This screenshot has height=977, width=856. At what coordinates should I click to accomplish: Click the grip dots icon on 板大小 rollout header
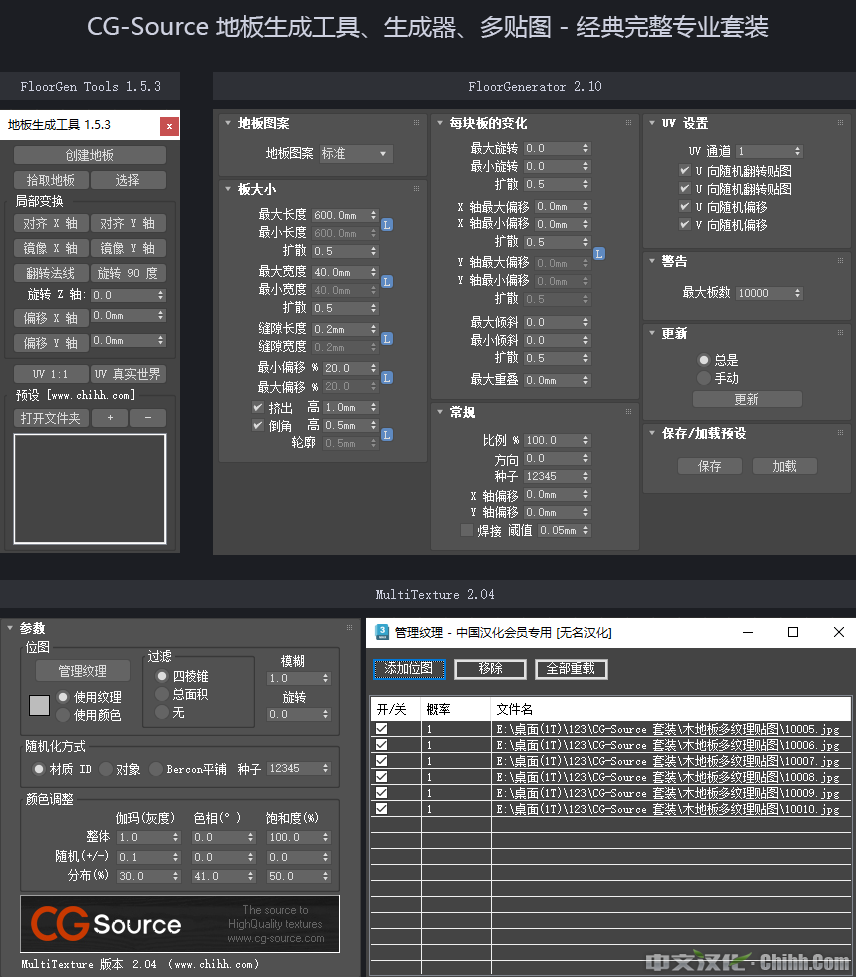(x=414, y=186)
